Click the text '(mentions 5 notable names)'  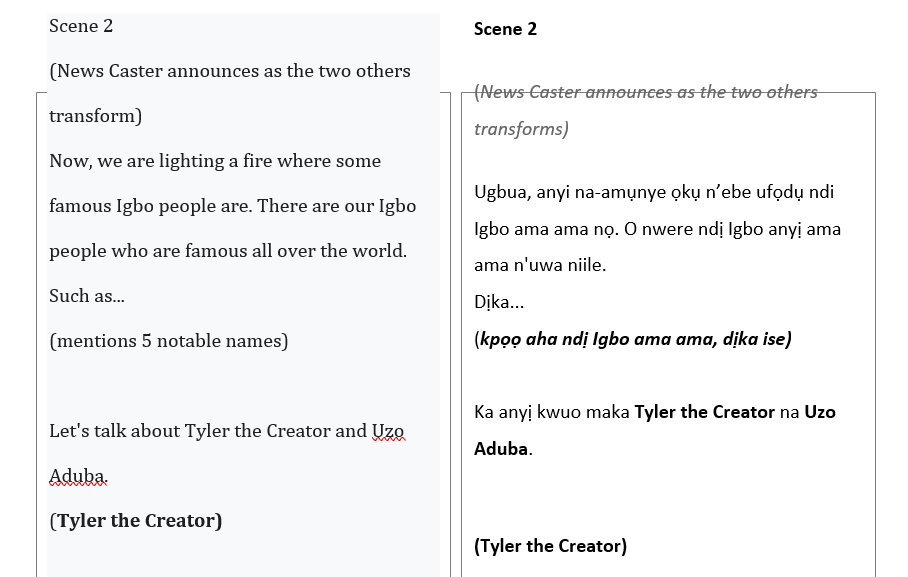pyautogui.click(x=169, y=341)
